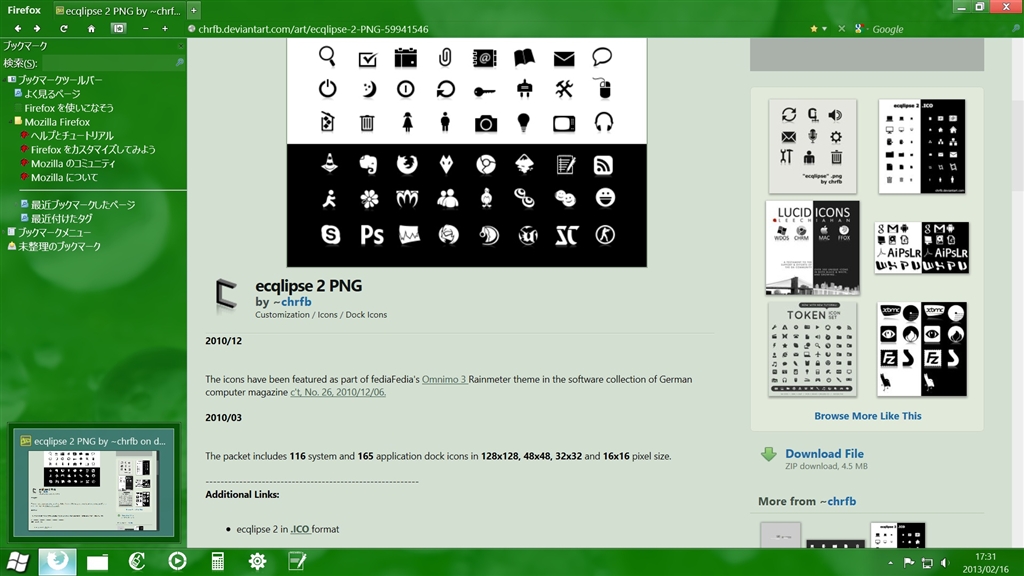Open the Windows Start button
The width and height of the screenshot is (1024, 576).
[x=18, y=562]
